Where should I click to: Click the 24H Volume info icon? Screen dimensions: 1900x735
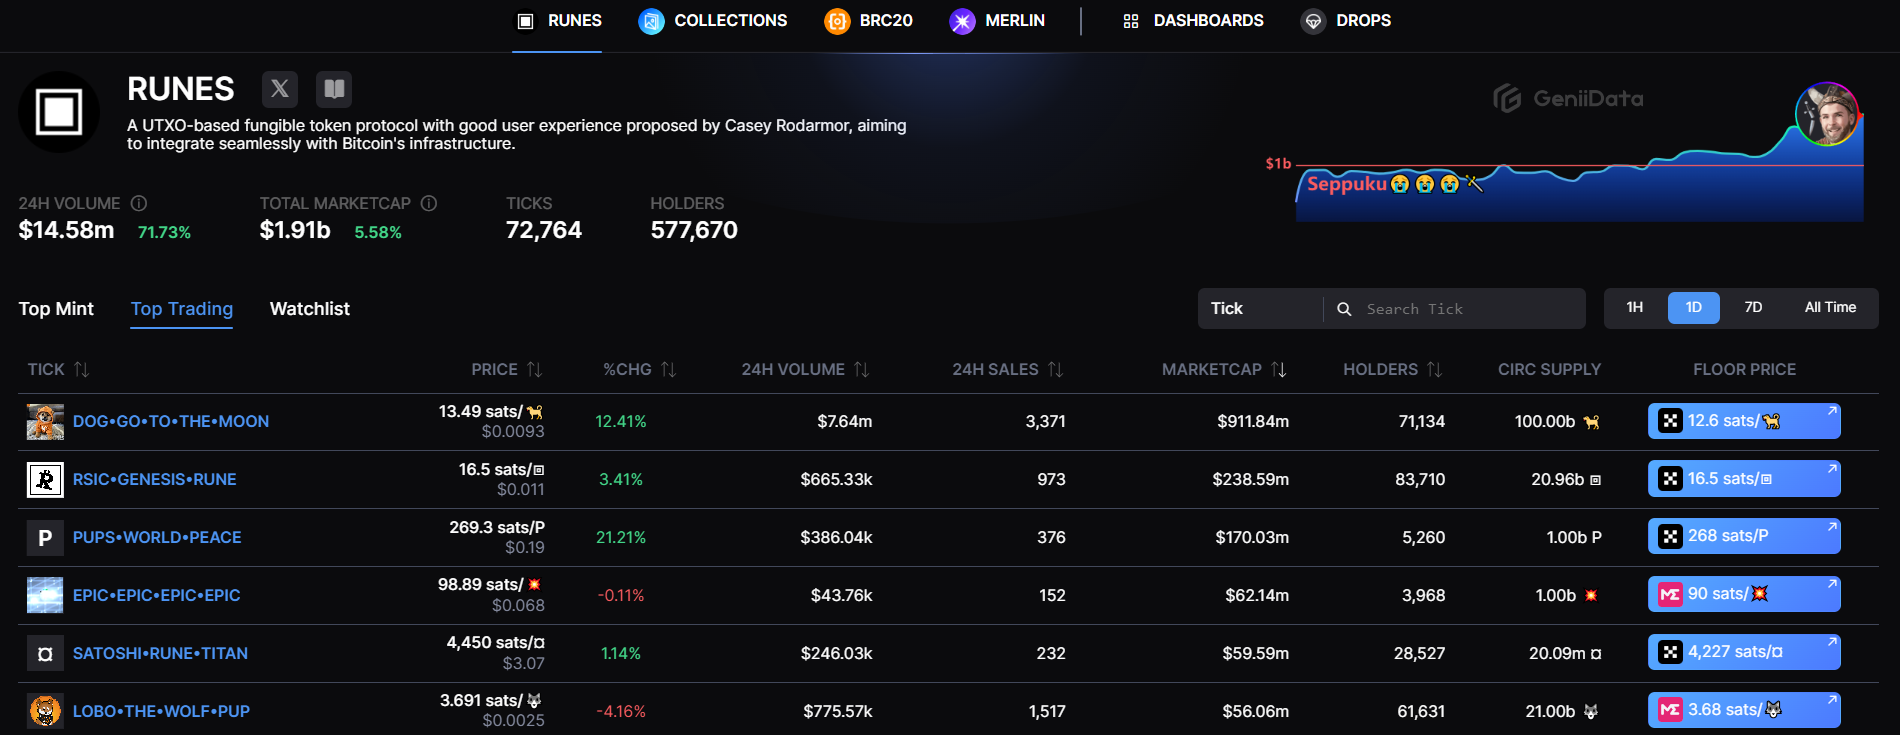pos(139,203)
